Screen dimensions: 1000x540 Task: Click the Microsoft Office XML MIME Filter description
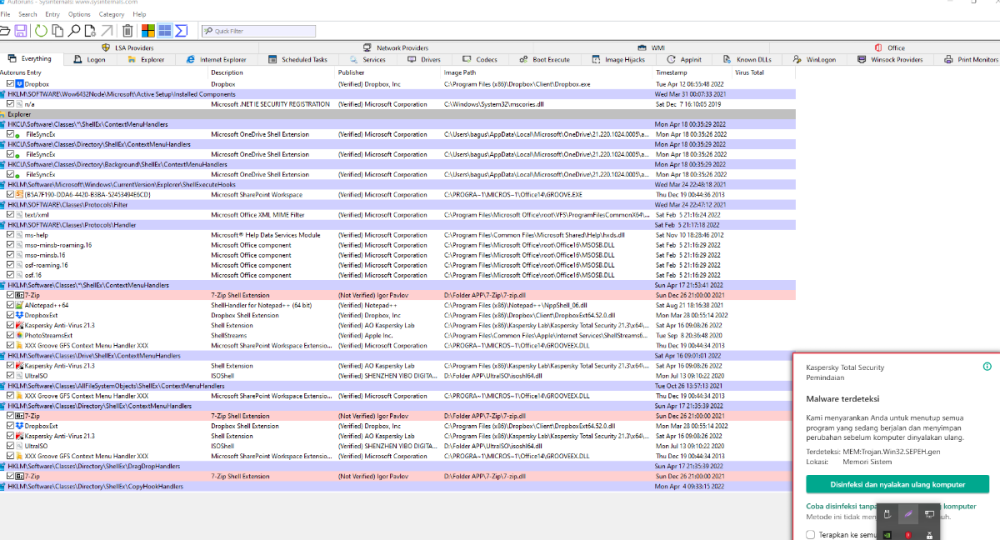(x=258, y=215)
